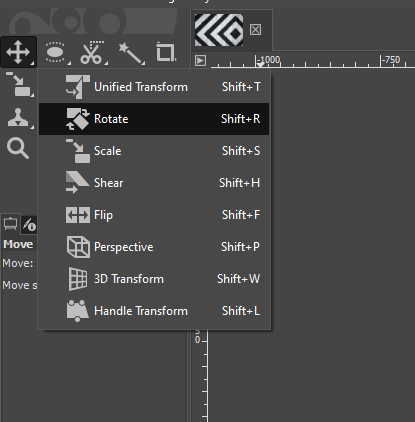
Task: Switch to the zigzag pattern image tab
Action: click(219, 30)
